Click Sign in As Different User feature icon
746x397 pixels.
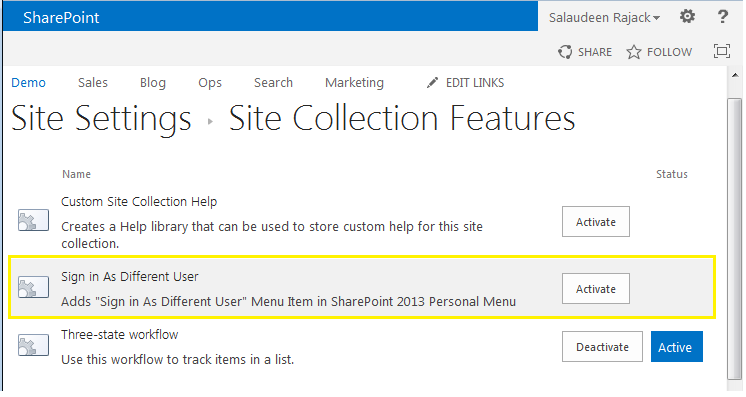click(x=33, y=288)
